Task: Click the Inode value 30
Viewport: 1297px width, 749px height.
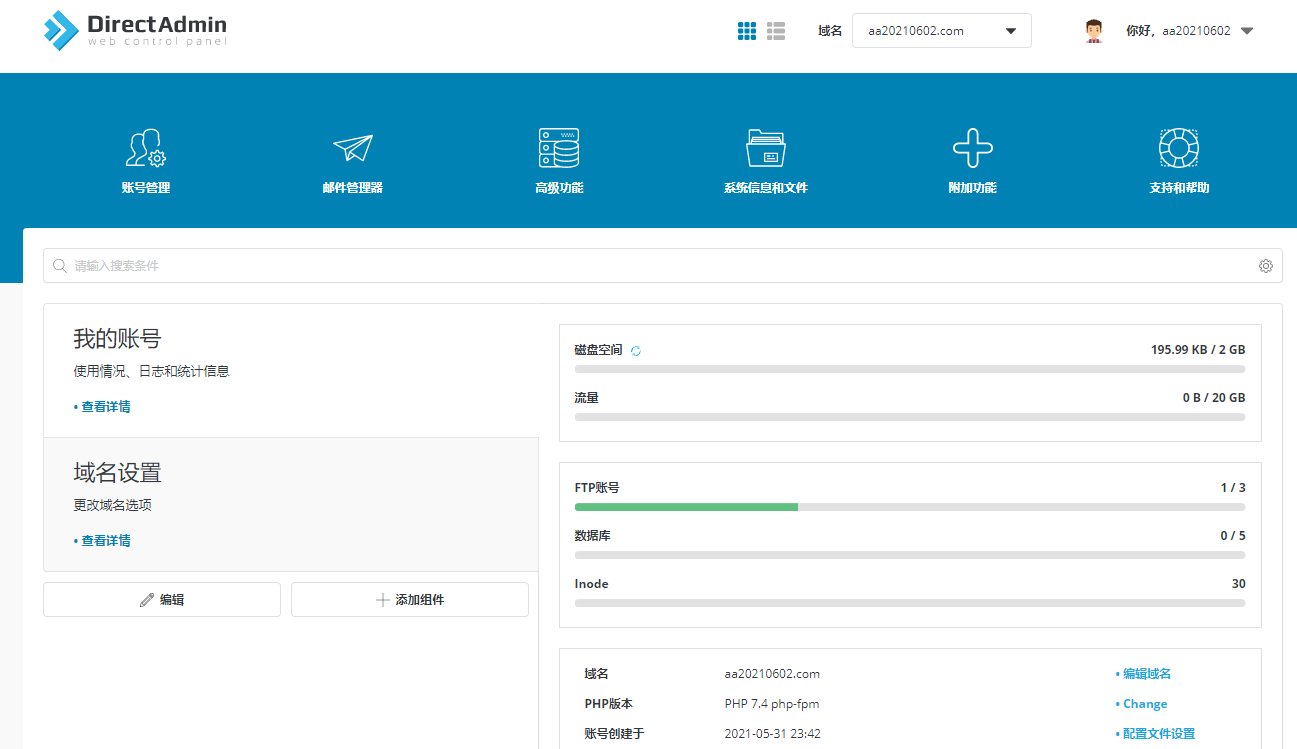Action: 1239,584
